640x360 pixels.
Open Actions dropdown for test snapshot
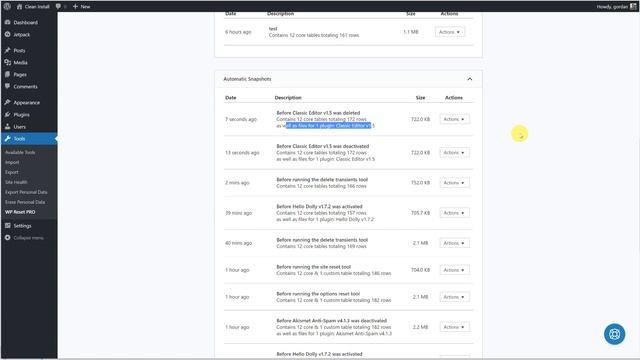(x=449, y=32)
